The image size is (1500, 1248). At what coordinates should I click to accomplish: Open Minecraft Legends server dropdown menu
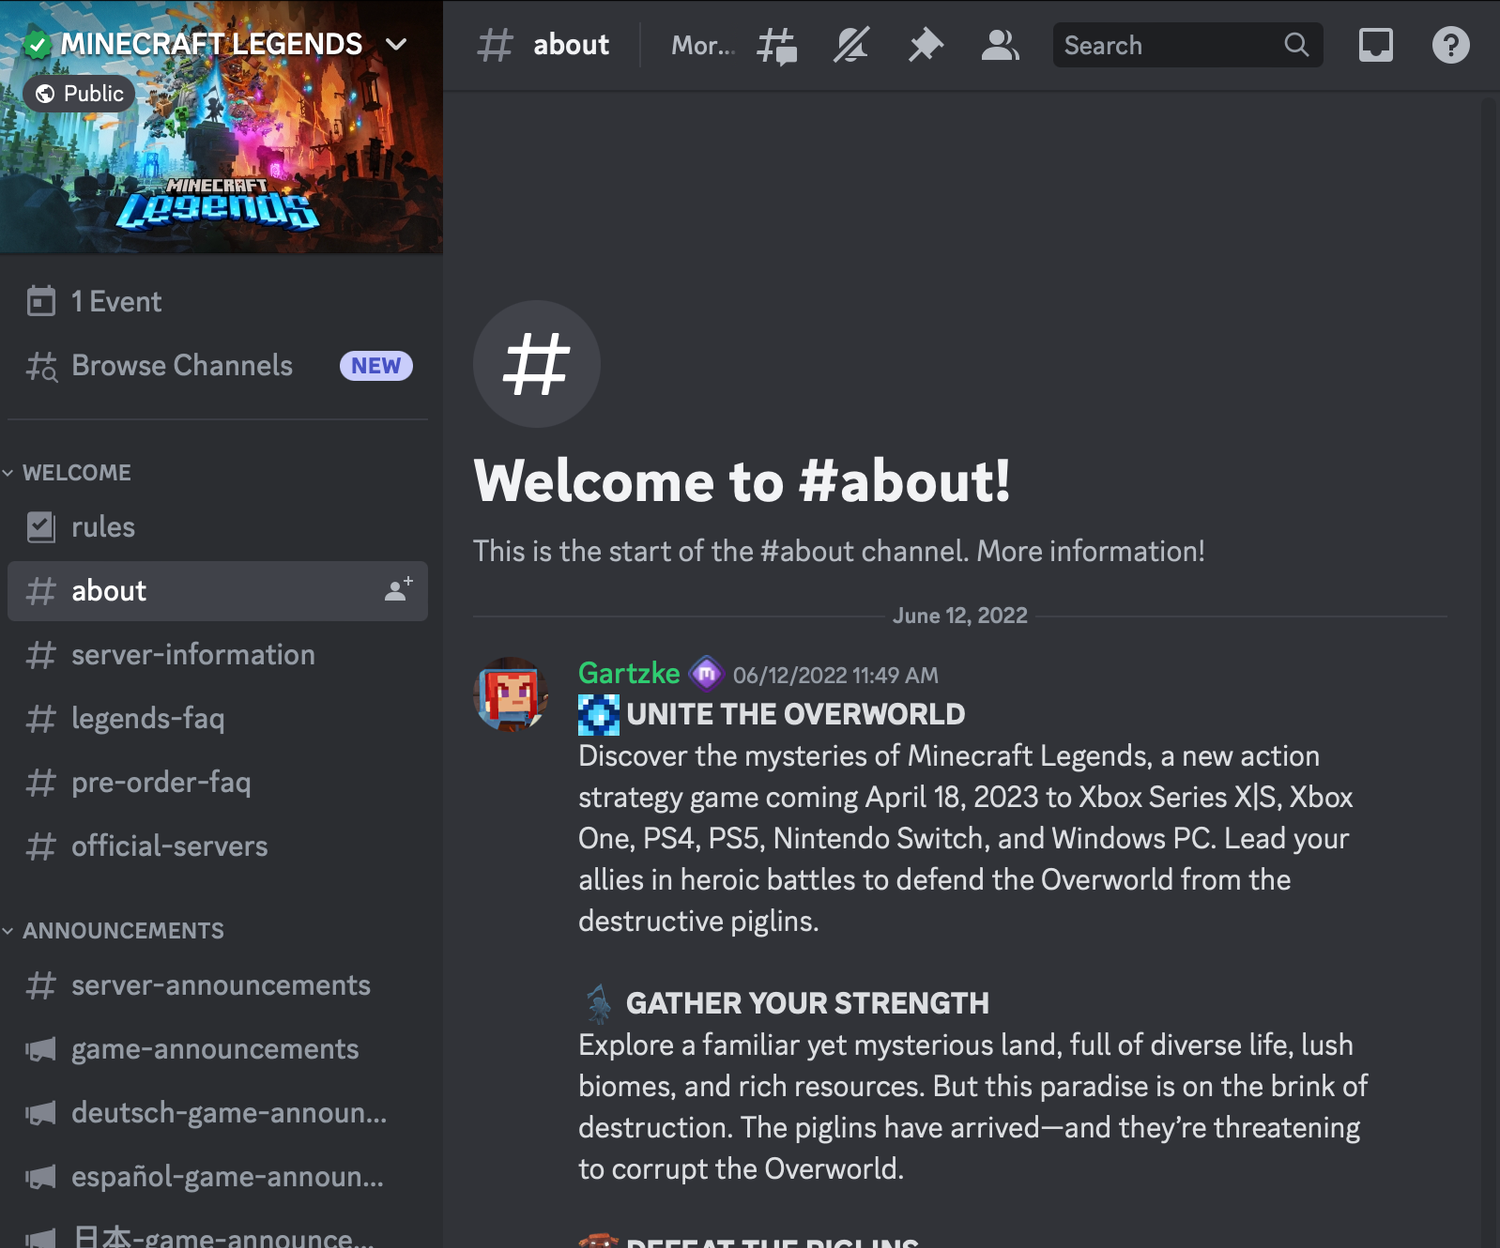[396, 44]
